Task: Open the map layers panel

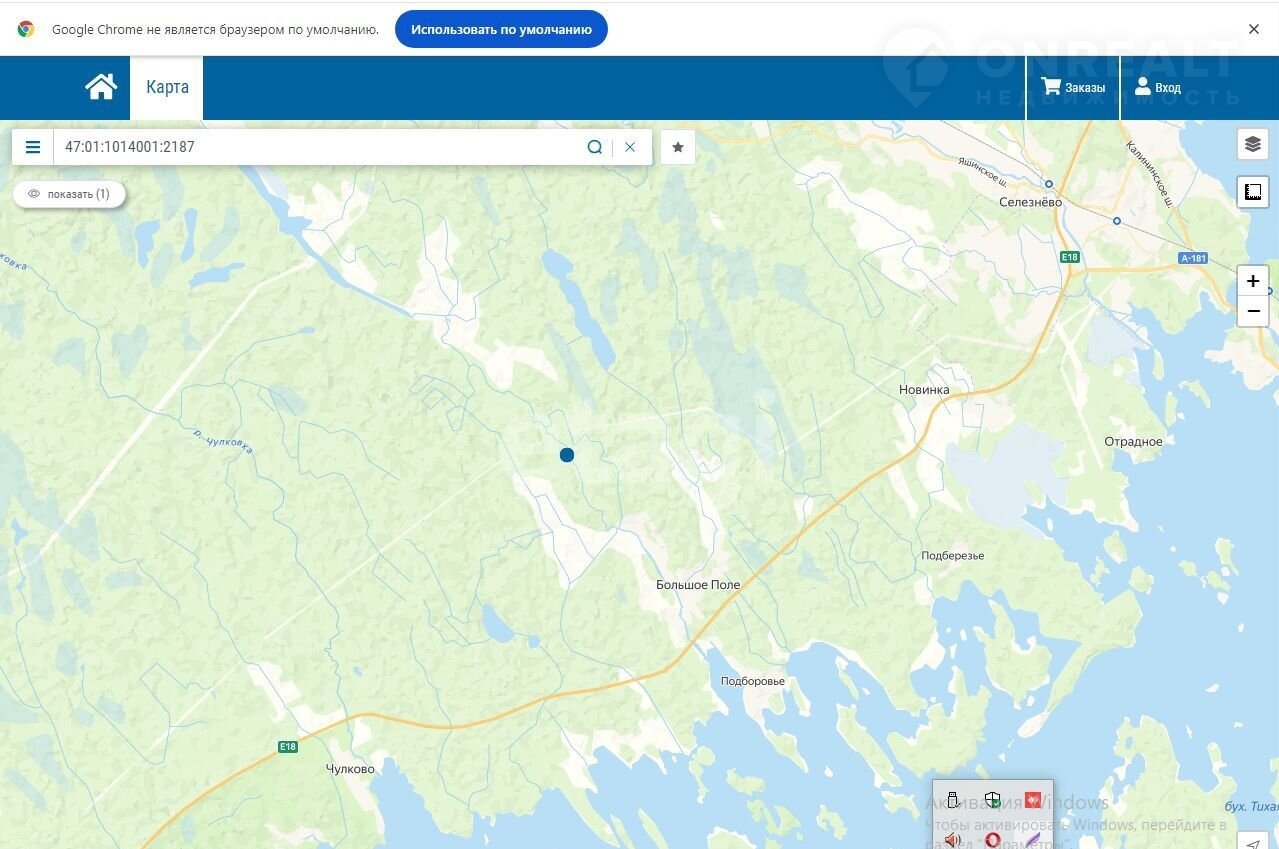Action: 1253,144
